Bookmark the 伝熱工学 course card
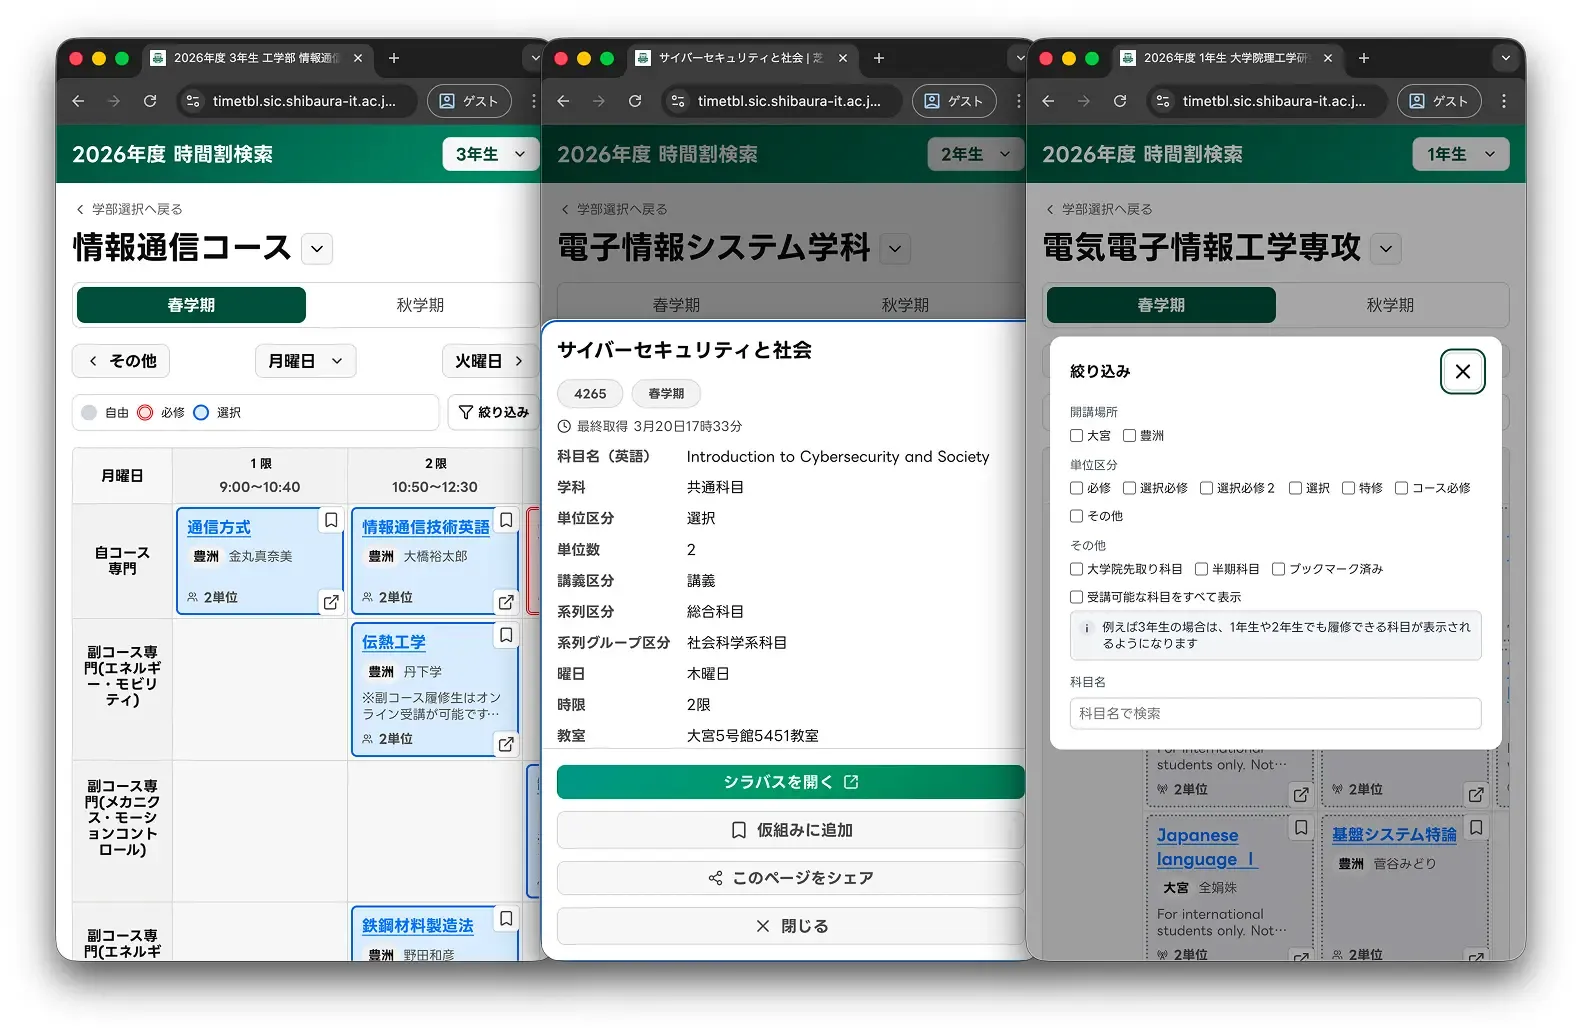Image resolution: width=1582 pixels, height=1035 pixels. 506,635
